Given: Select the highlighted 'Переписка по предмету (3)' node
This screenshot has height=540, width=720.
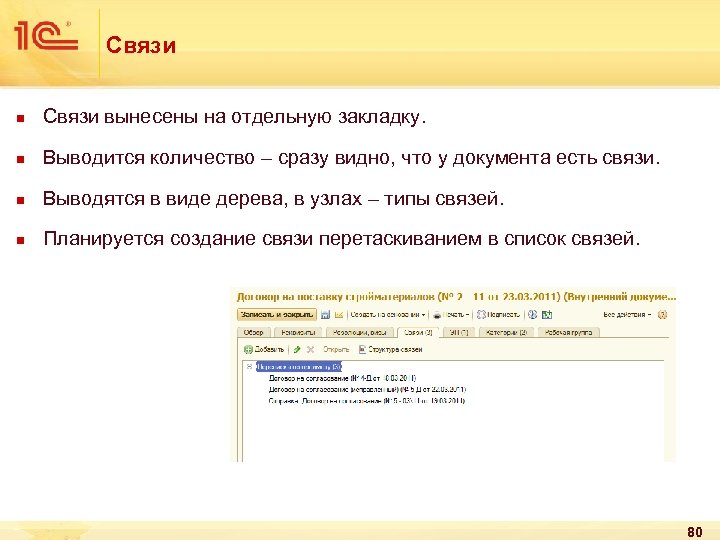Looking at the screenshot, I should 299,366.
